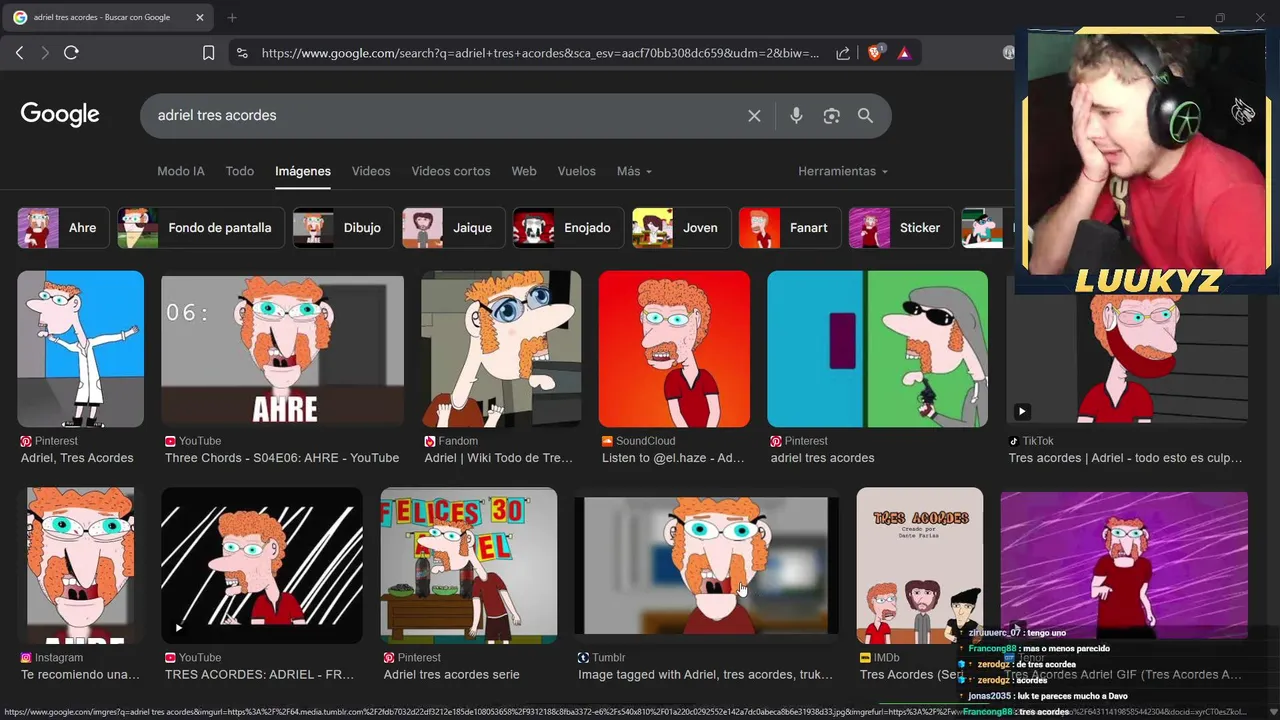Open Felices 30 Adriel Pinterest thumbnail

469,565
